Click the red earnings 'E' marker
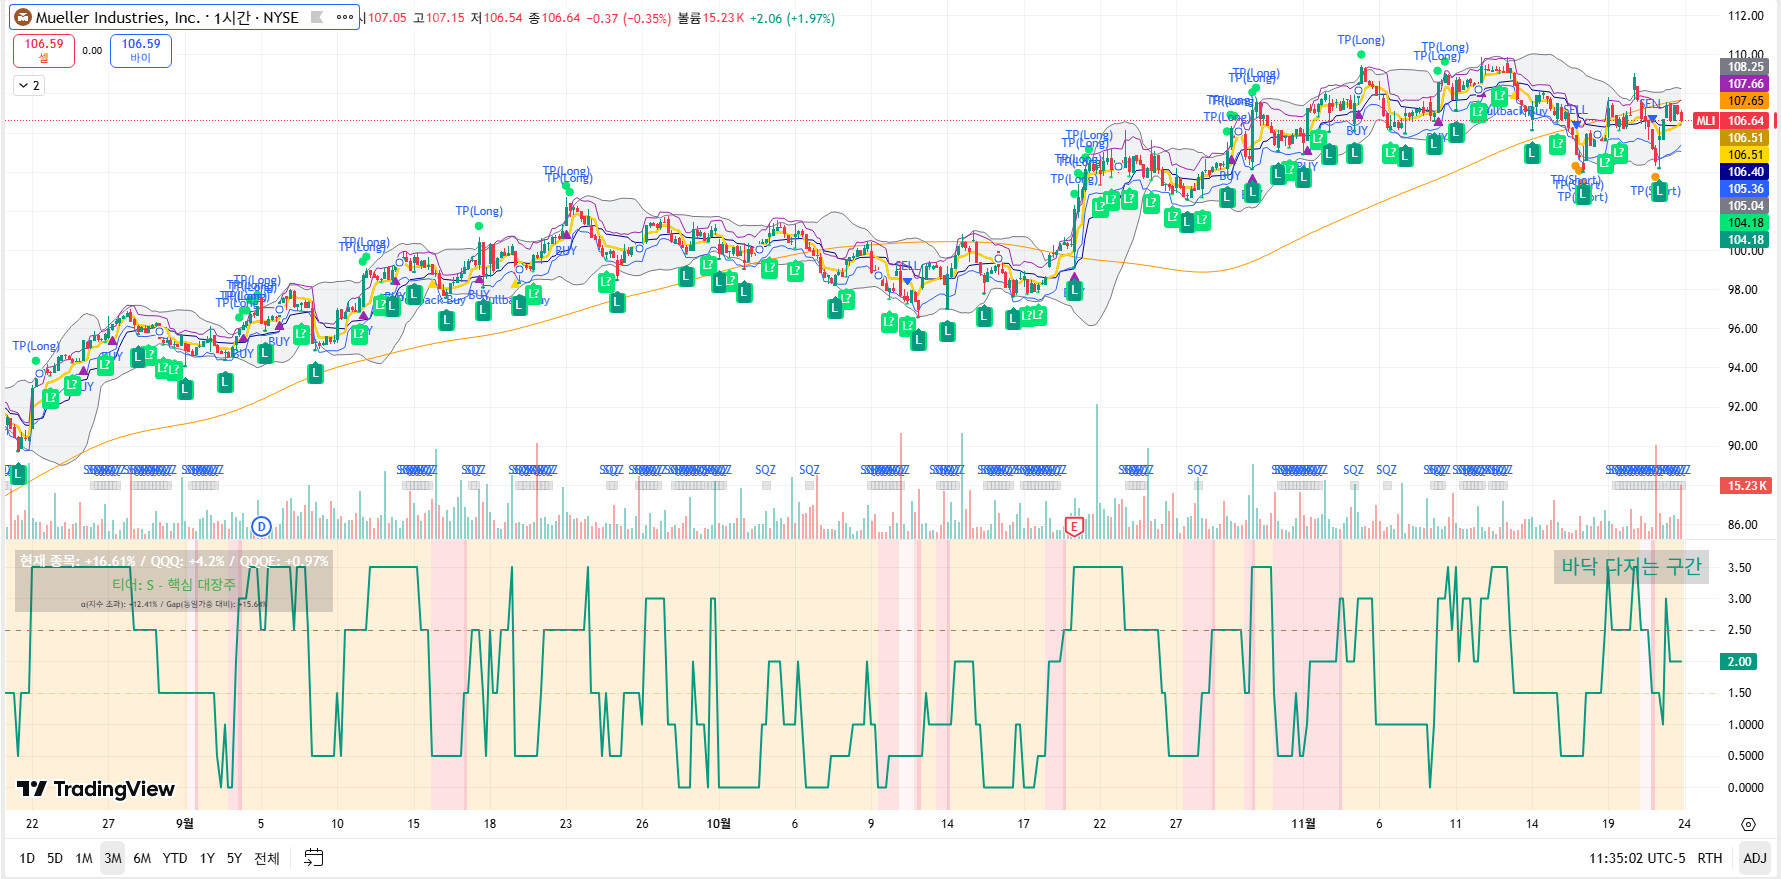The width and height of the screenshot is (1781, 879). (x=1074, y=526)
